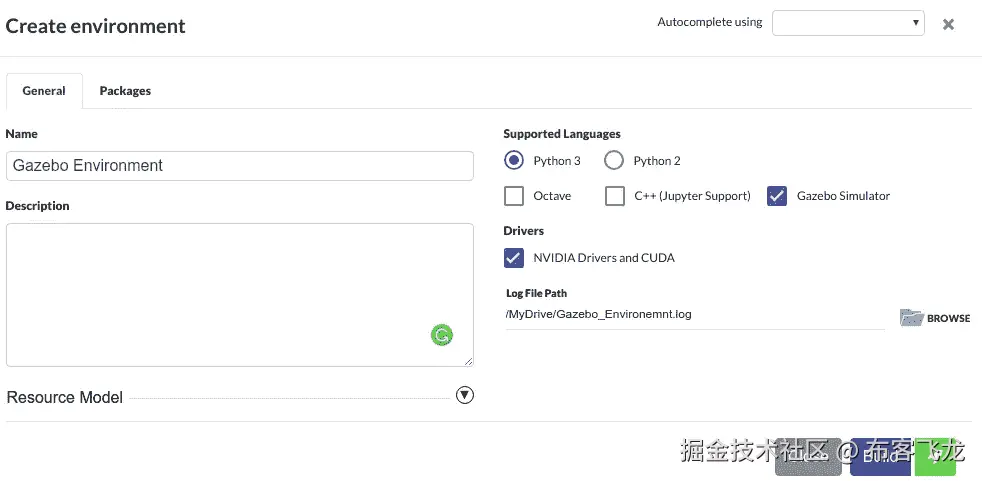Screen dimensions: 982x481
Task: Click the gray button at dialog bottom
Action: click(808, 455)
